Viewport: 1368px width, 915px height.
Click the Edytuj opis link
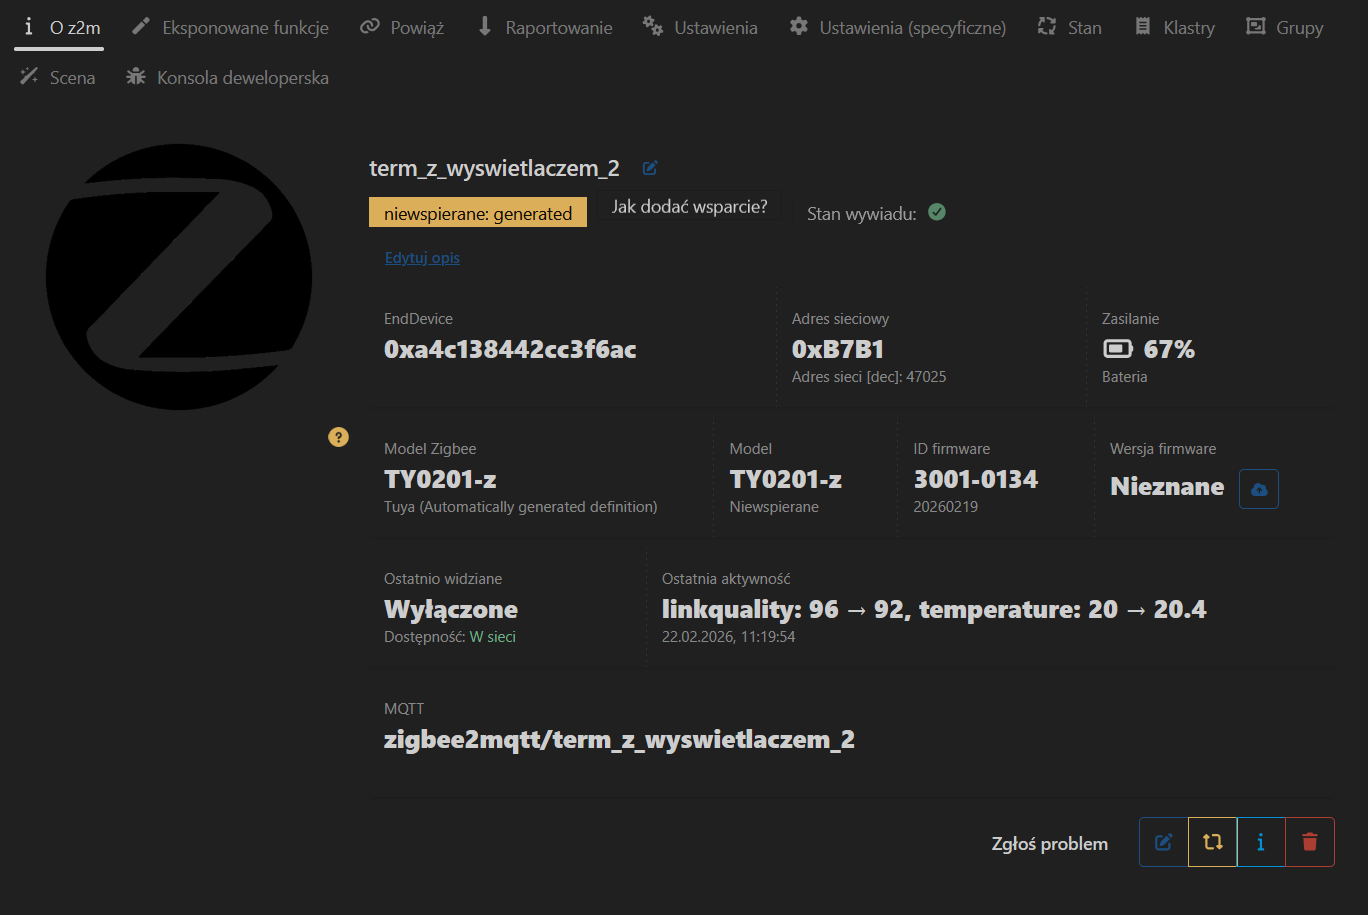pyautogui.click(x=422, y=258)
